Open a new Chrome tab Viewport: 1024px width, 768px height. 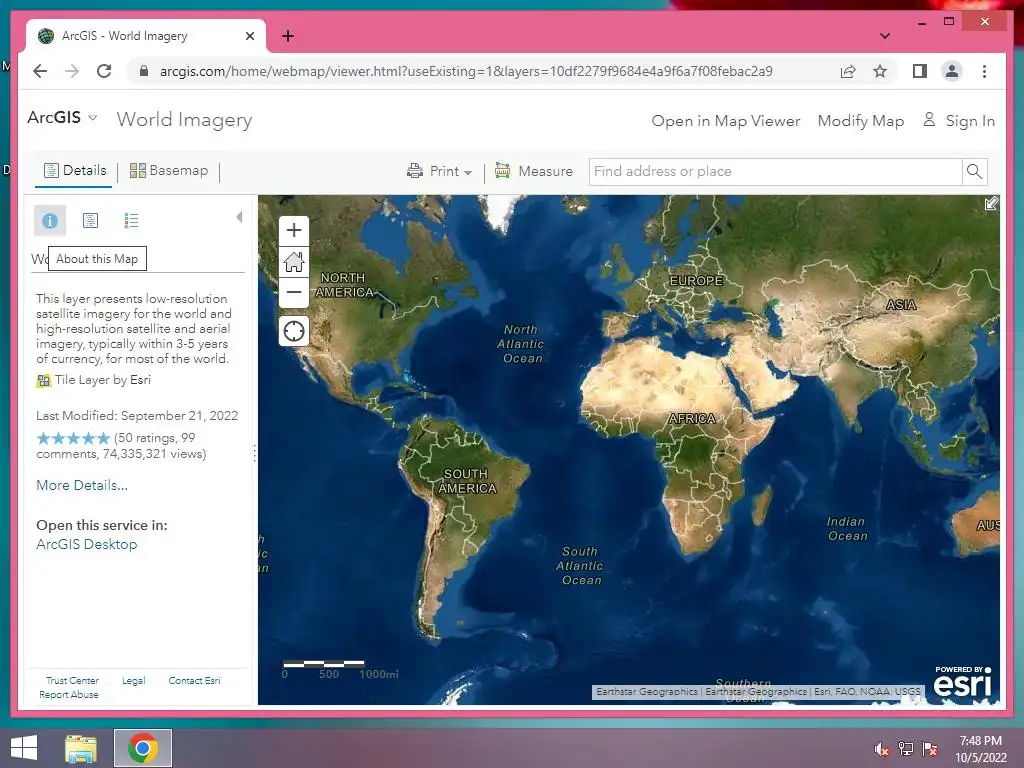tap(288, 36)
